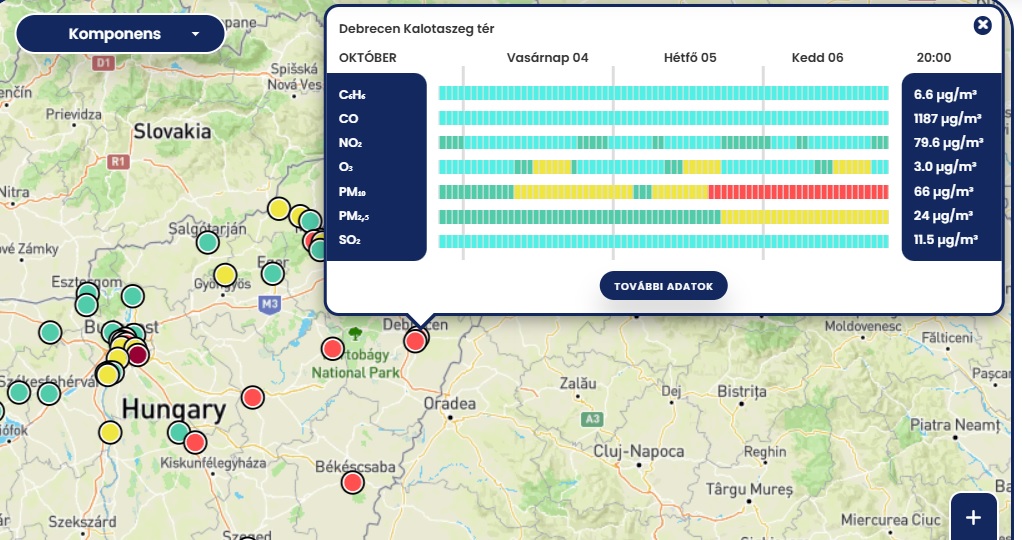1022x540 pixels.
Task: Click the green station marker at Eger
Action: click(x=272, y=273)
